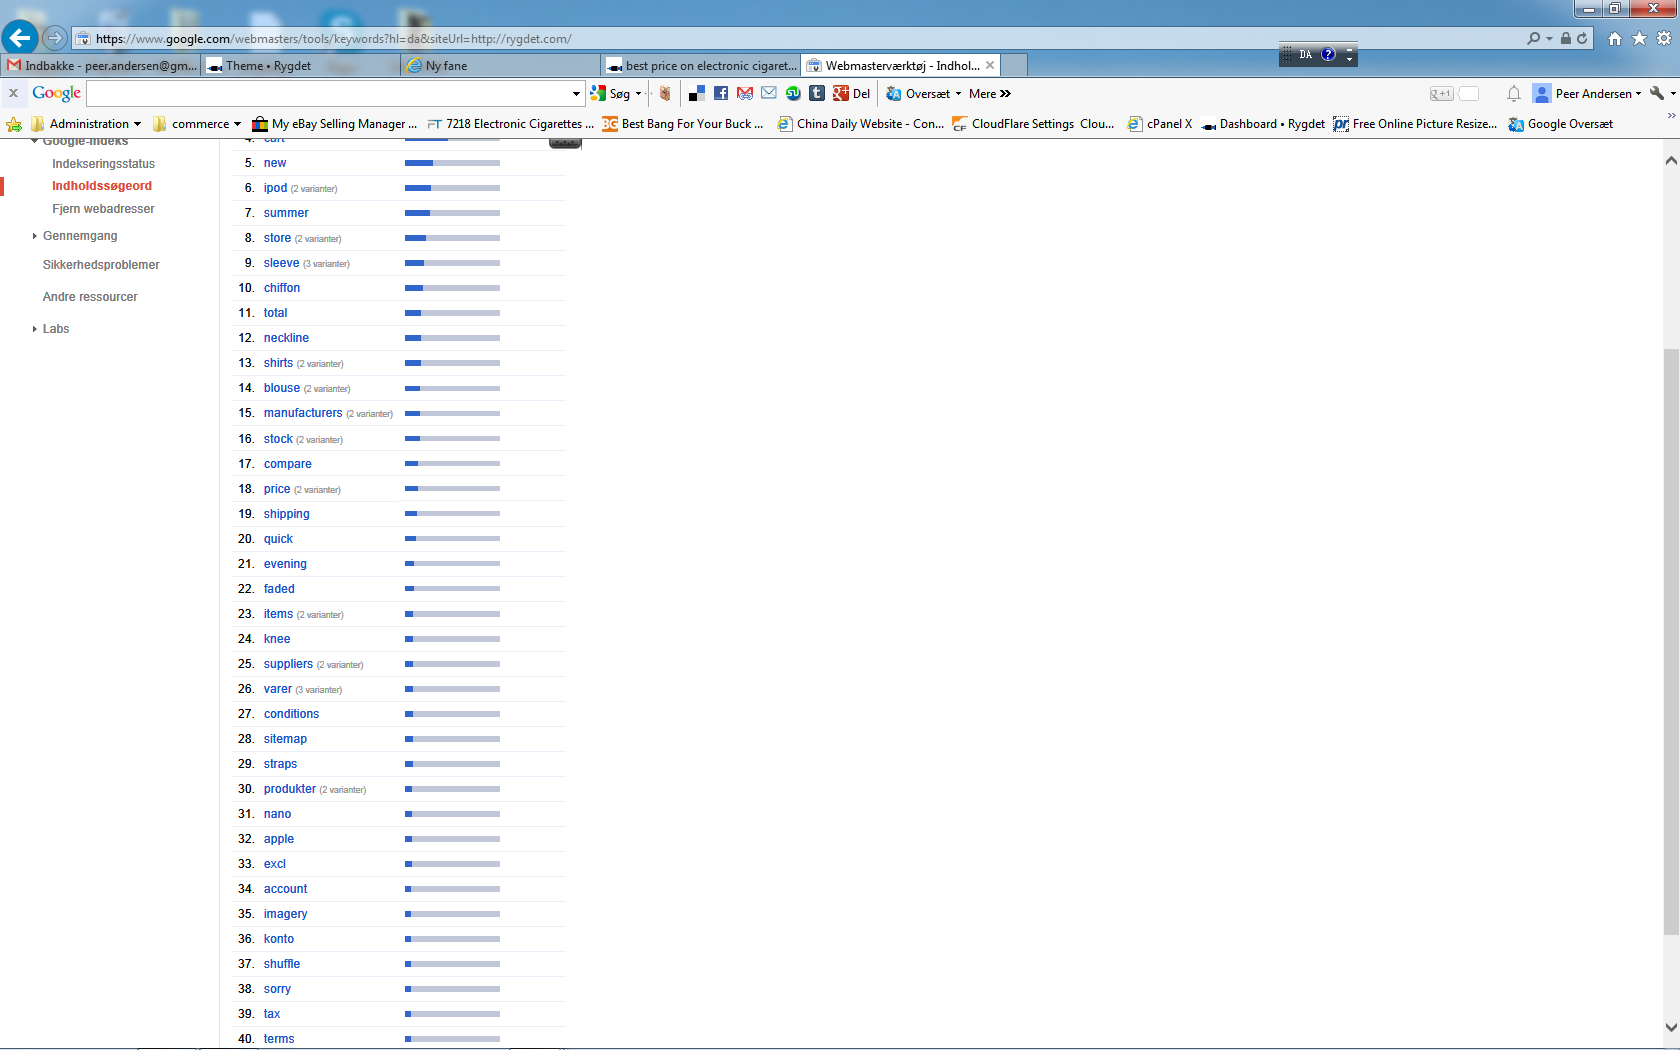Open the notifications bell icon
This screenshot has height=1050, width=1680.
1514,93
